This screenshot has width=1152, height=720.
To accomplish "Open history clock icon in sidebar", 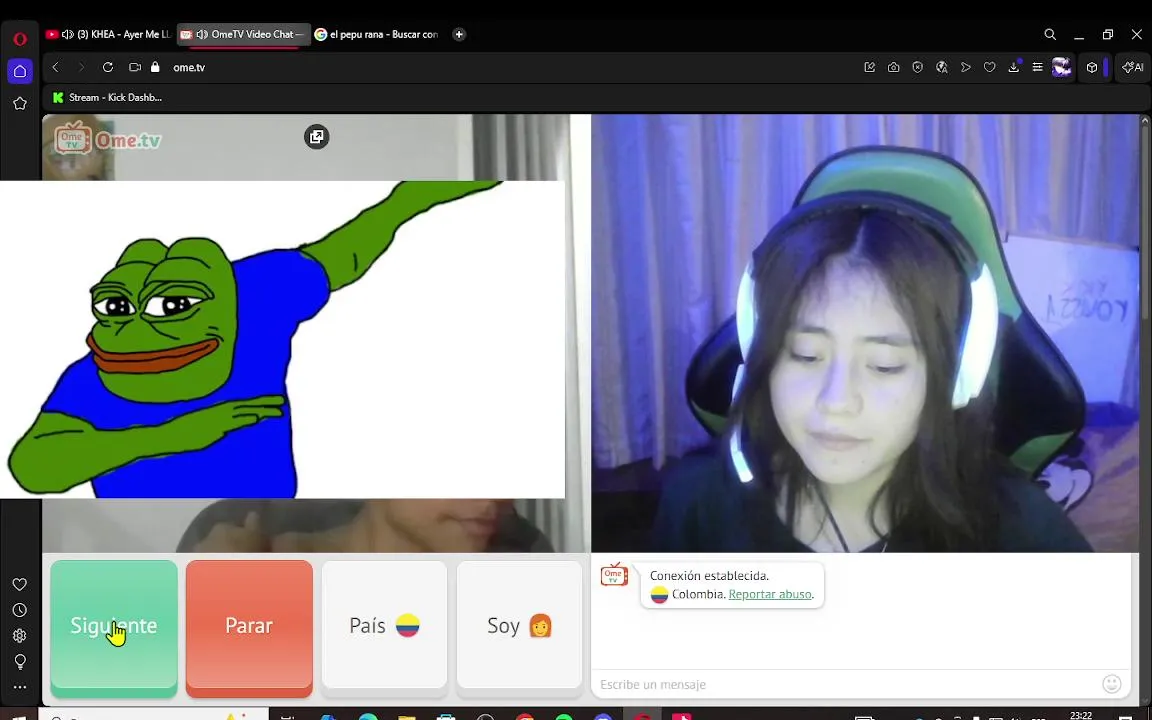I will pos(20,610).
